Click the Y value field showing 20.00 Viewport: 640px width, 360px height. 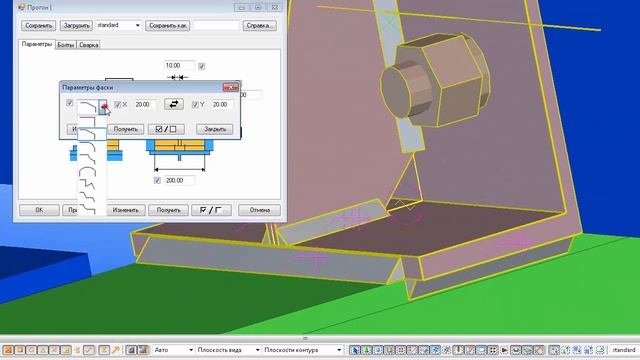[222, 104]
